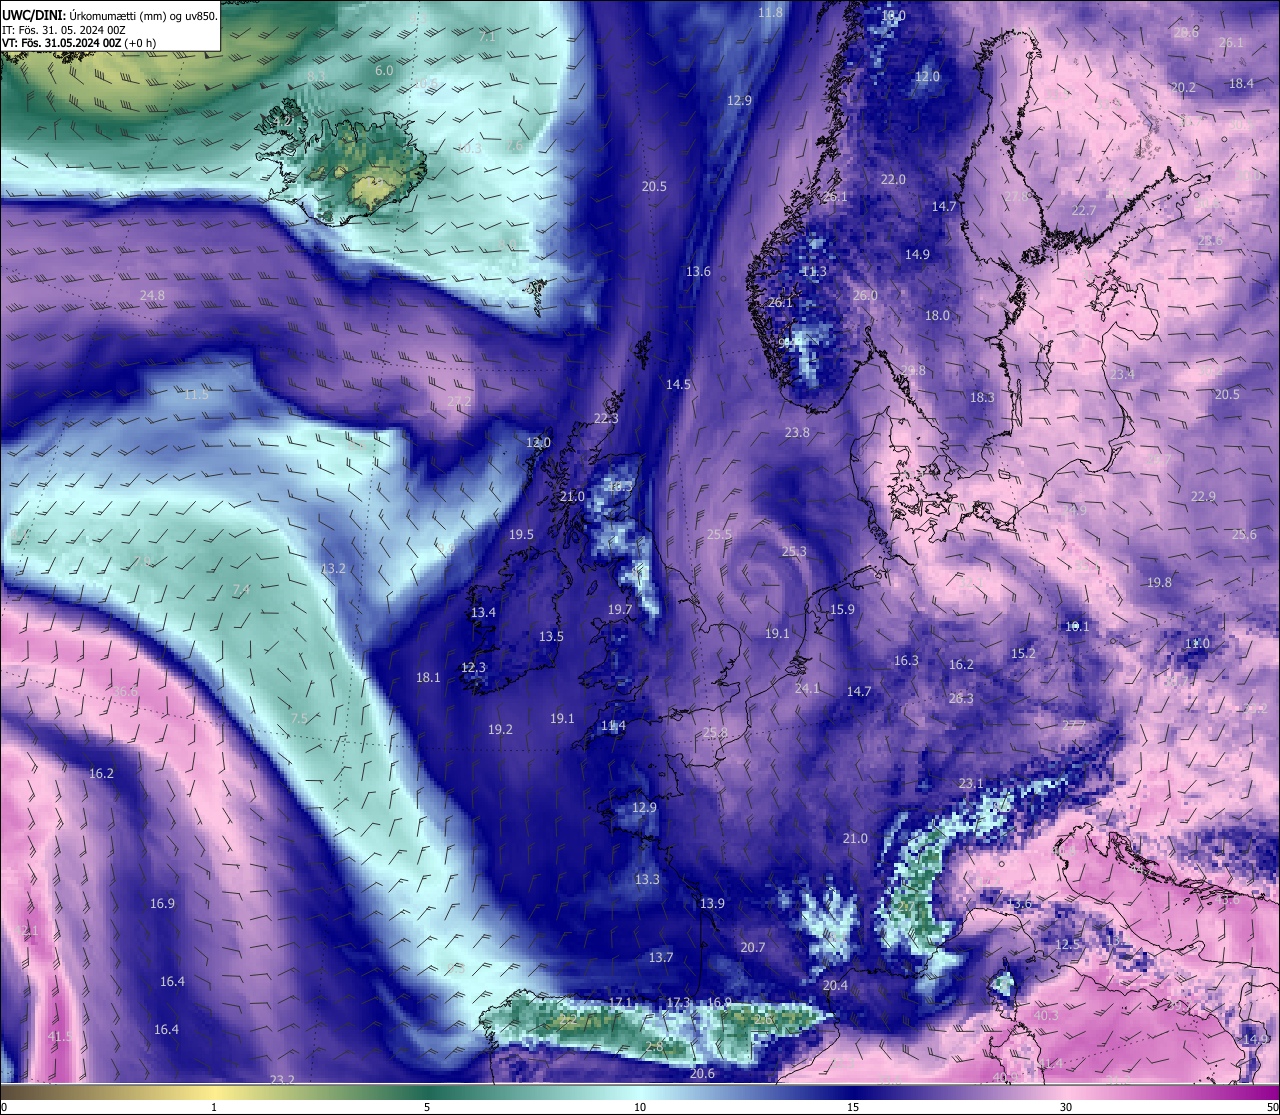Click the 11.8 value at top
The height and width of the screenshot is (1115, 1280).
point(770,12)
